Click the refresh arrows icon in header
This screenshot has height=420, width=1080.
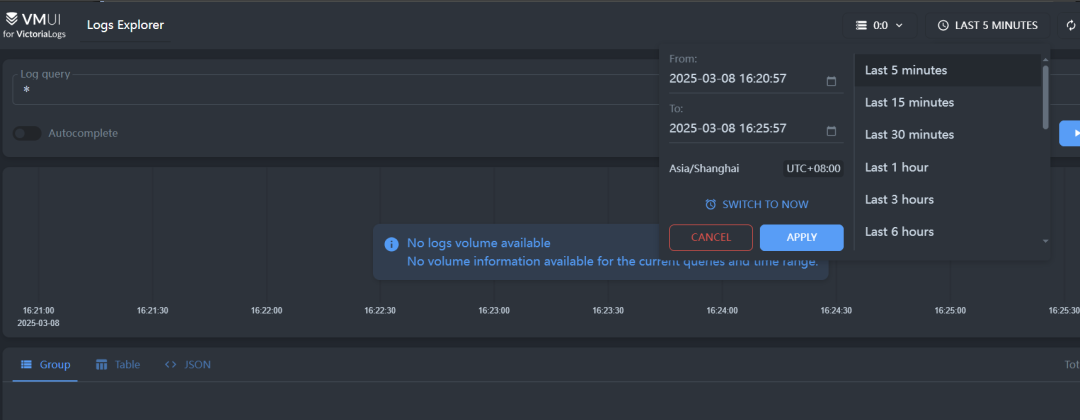1071,25
